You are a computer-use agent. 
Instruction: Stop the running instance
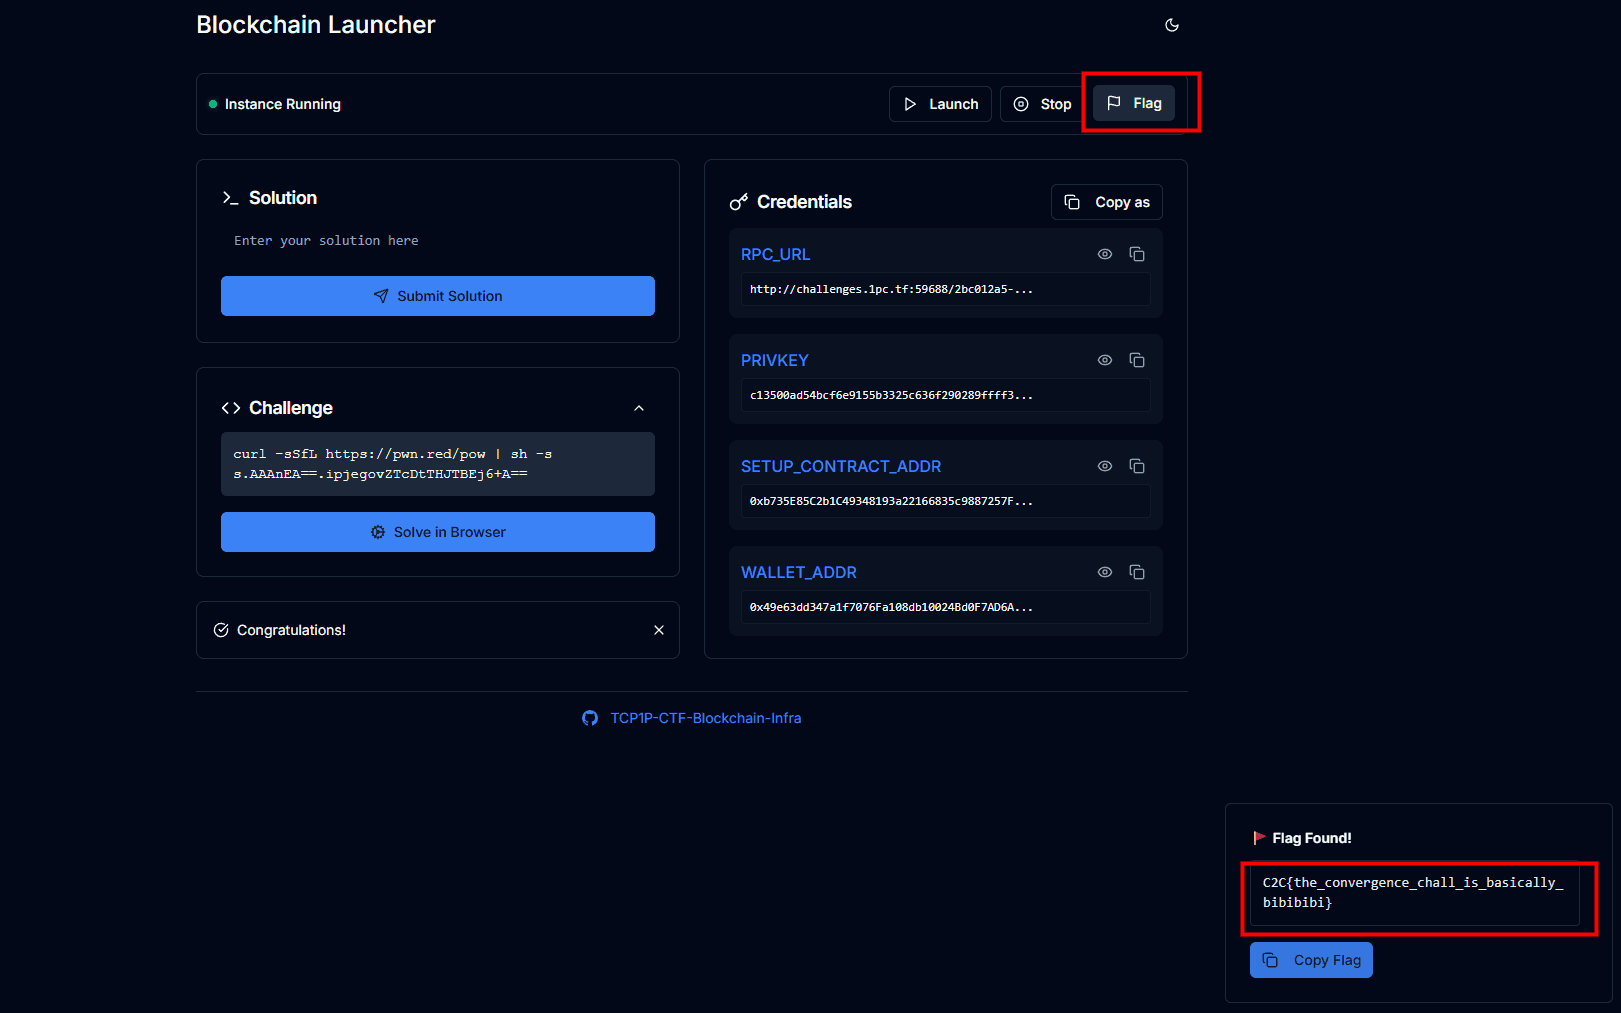click(1043, 104)
